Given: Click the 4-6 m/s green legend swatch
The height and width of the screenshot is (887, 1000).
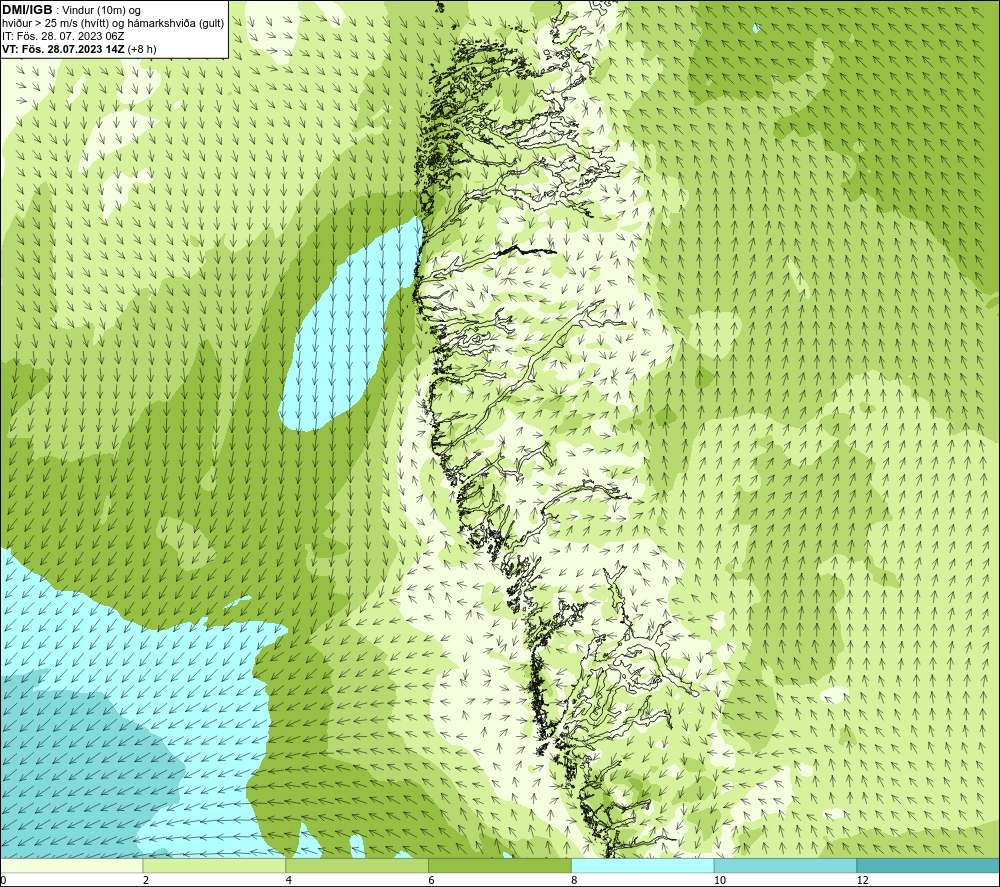Looking at the screenshot, I should [357, 865].
